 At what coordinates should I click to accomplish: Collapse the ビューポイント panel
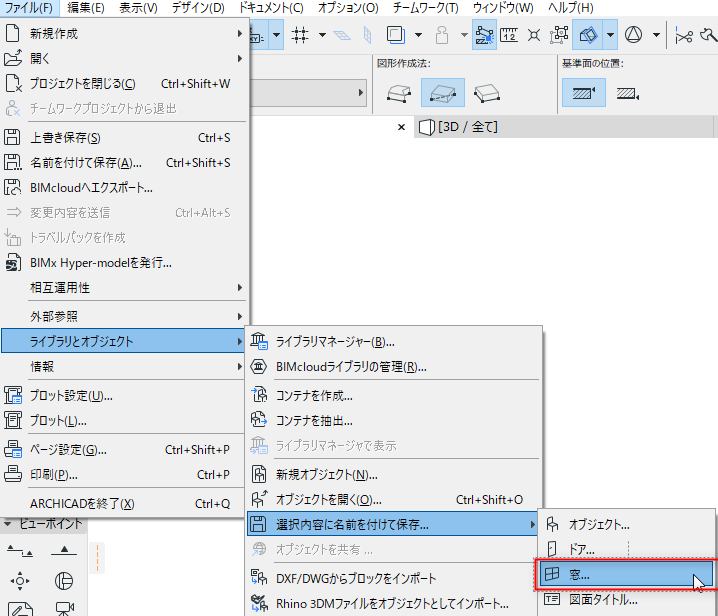coord(7,523)
